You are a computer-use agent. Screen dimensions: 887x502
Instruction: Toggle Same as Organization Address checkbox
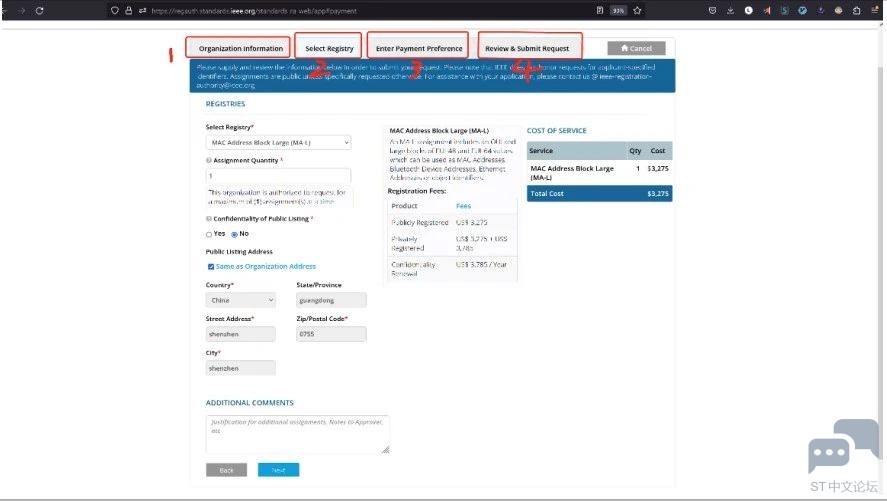coord(210,267)
